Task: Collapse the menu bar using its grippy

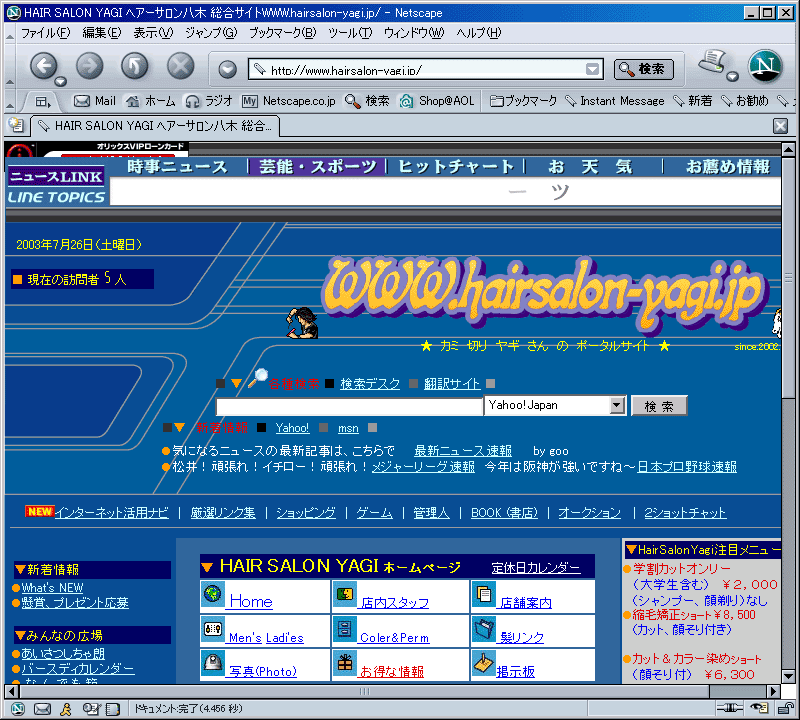Action: pos(10,34)
